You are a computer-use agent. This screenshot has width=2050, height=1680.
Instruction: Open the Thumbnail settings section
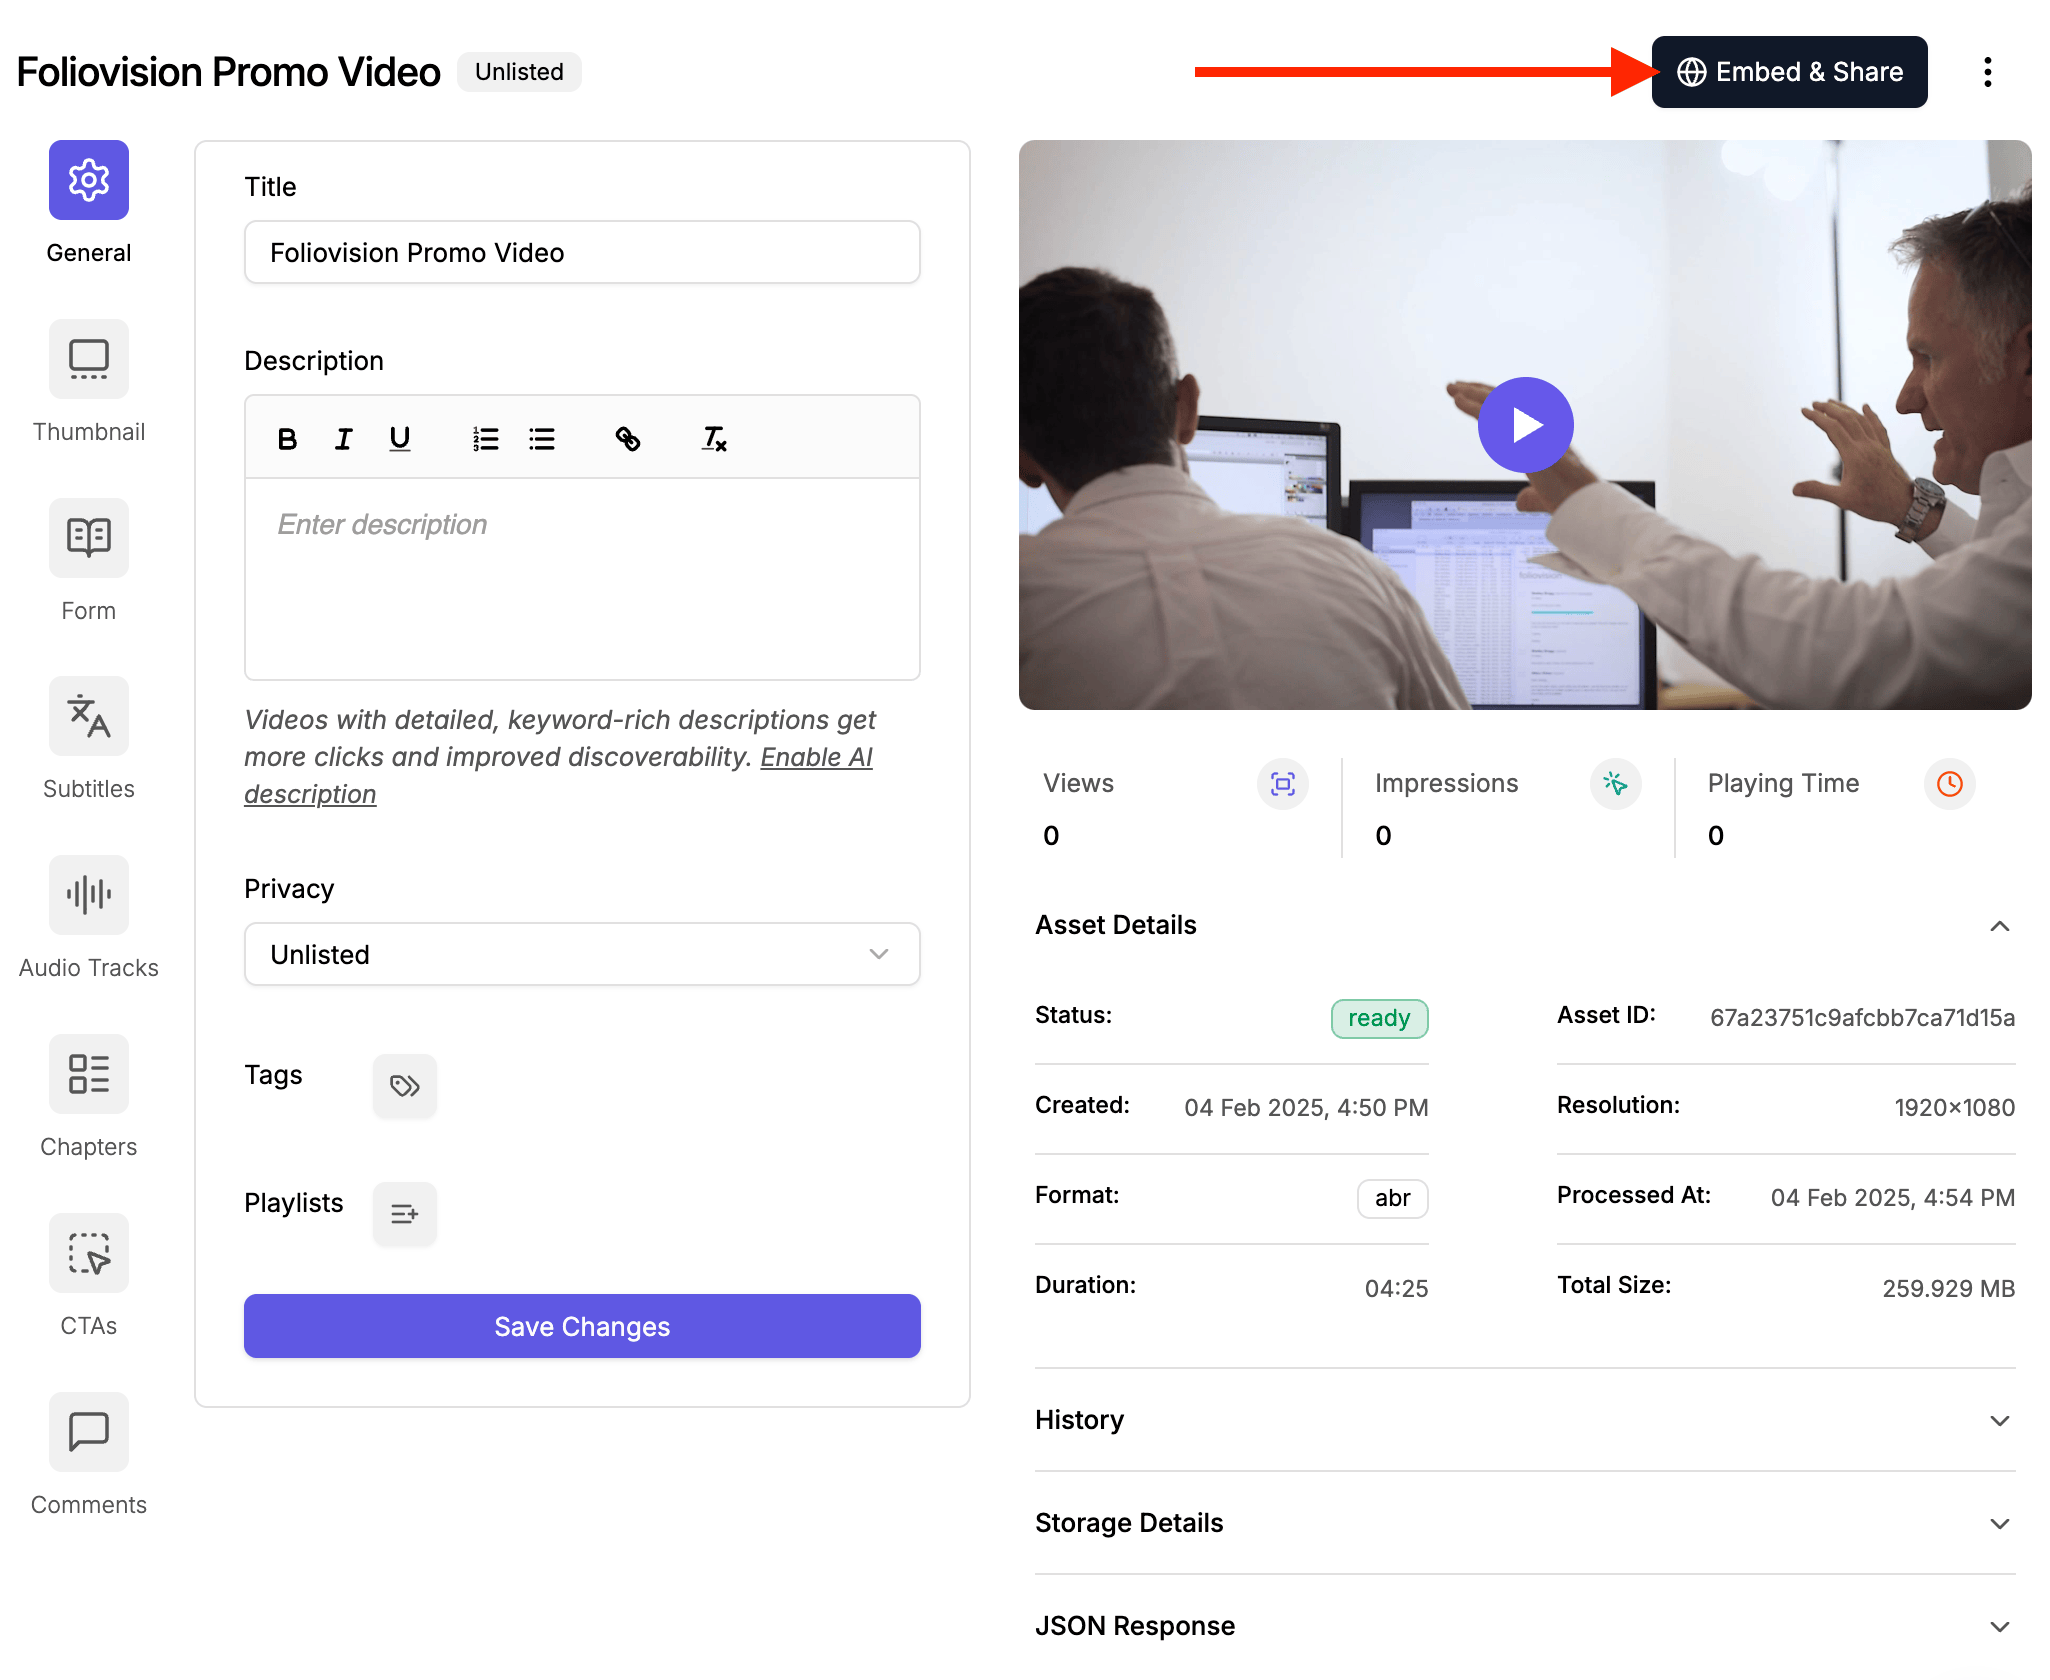tap(88, 359)
